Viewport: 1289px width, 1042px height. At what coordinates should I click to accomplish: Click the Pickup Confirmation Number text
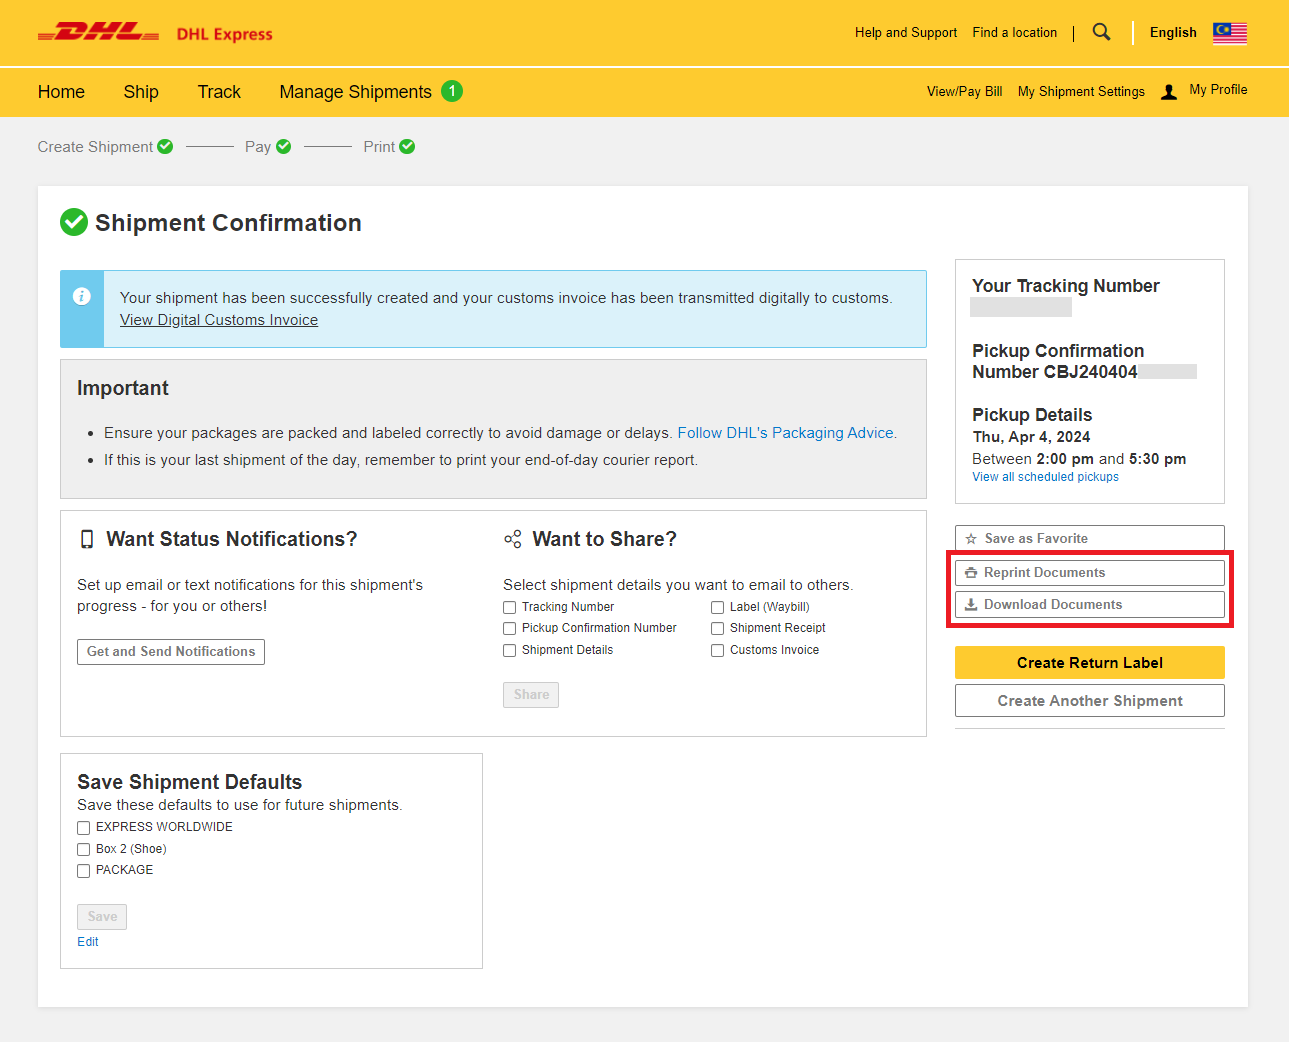coord(1058,361)
